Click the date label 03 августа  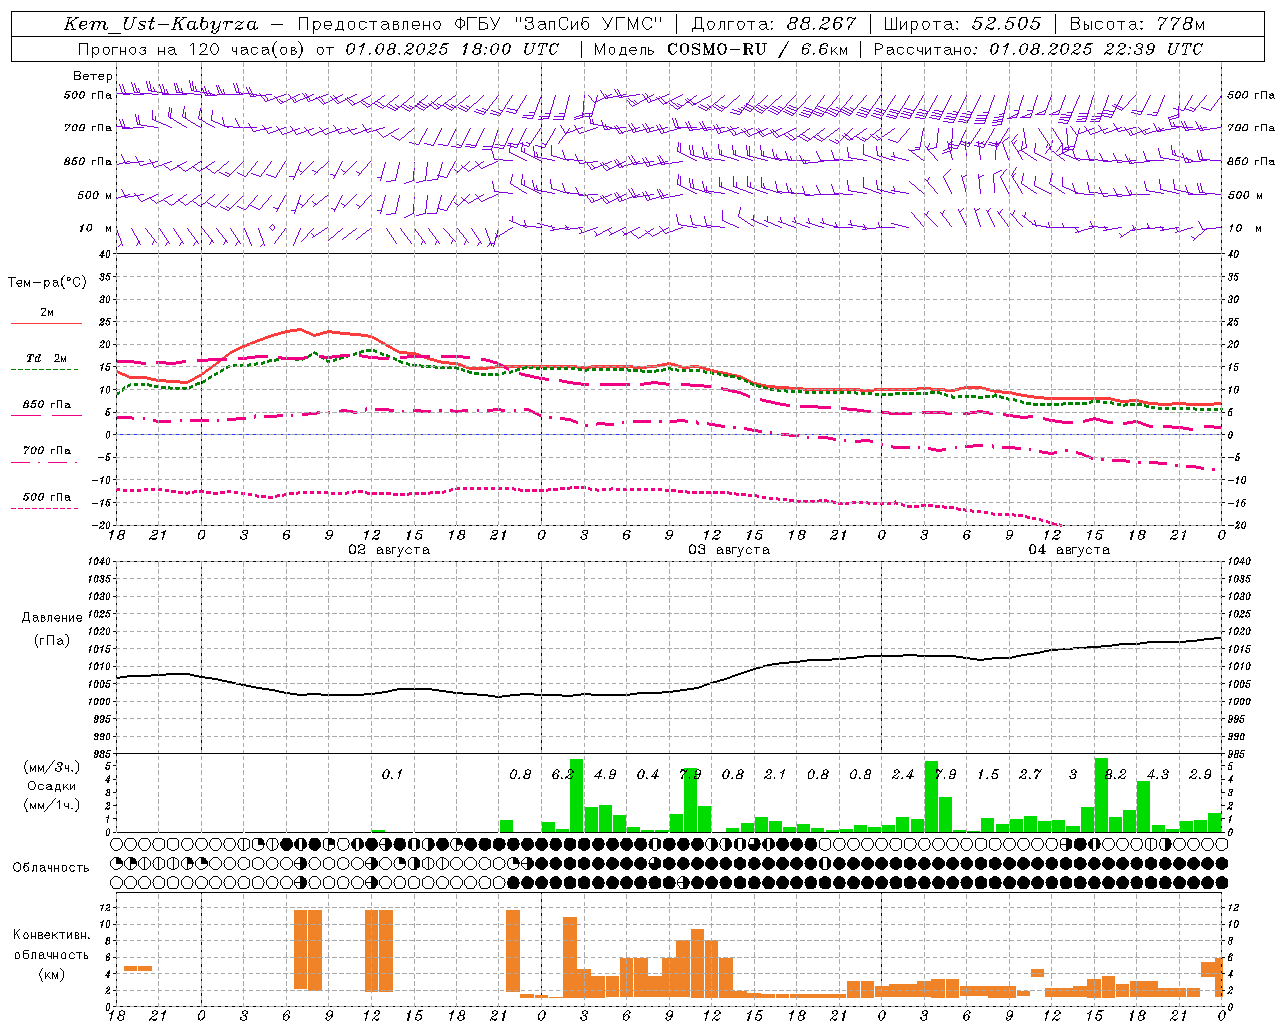point(729,550)
